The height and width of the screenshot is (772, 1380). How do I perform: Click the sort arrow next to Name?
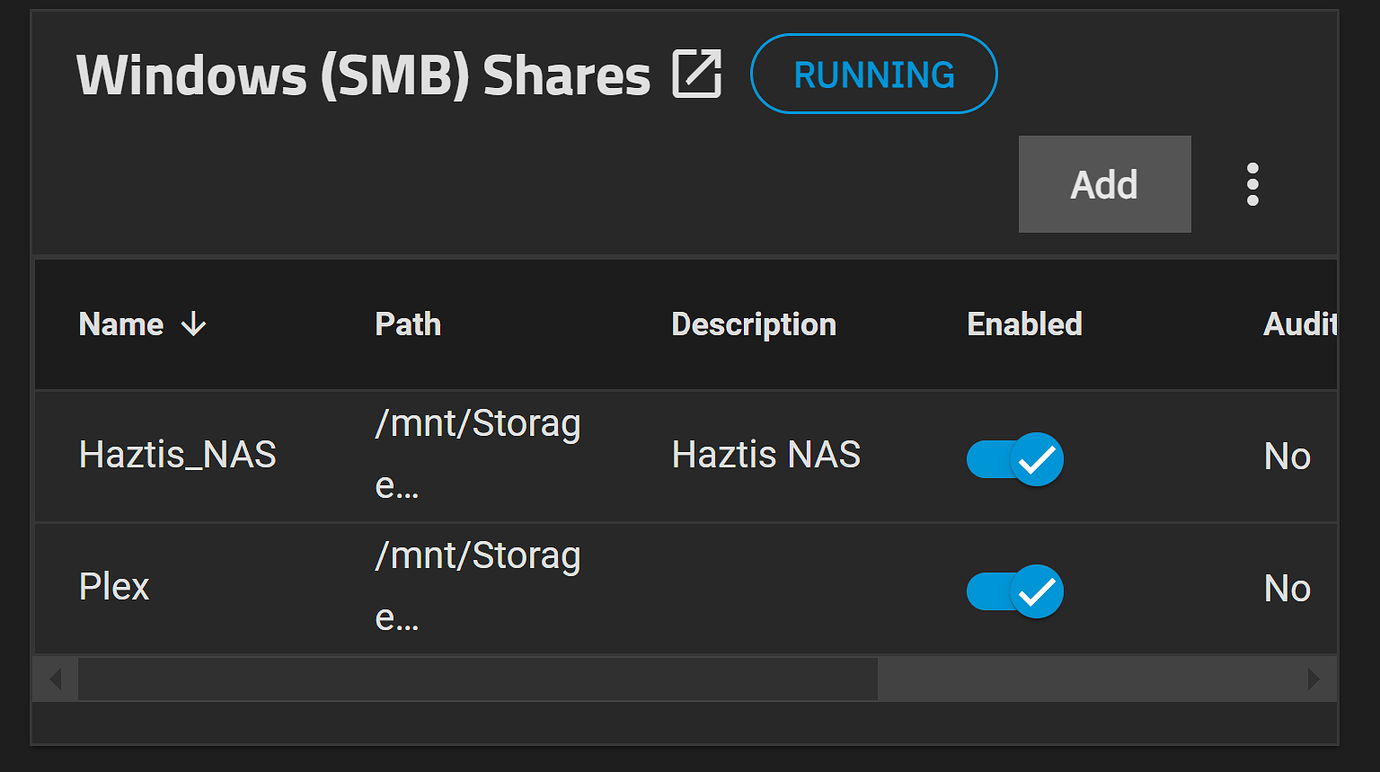pos(194,324)
